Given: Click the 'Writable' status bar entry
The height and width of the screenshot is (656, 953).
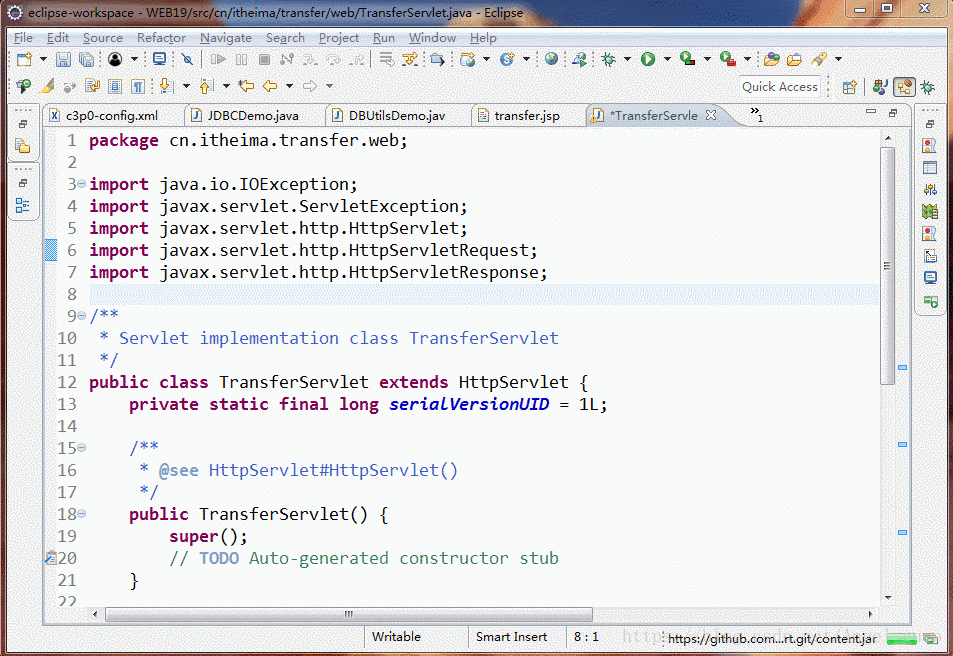Looking at the screenshot, I should coord(396,637).
